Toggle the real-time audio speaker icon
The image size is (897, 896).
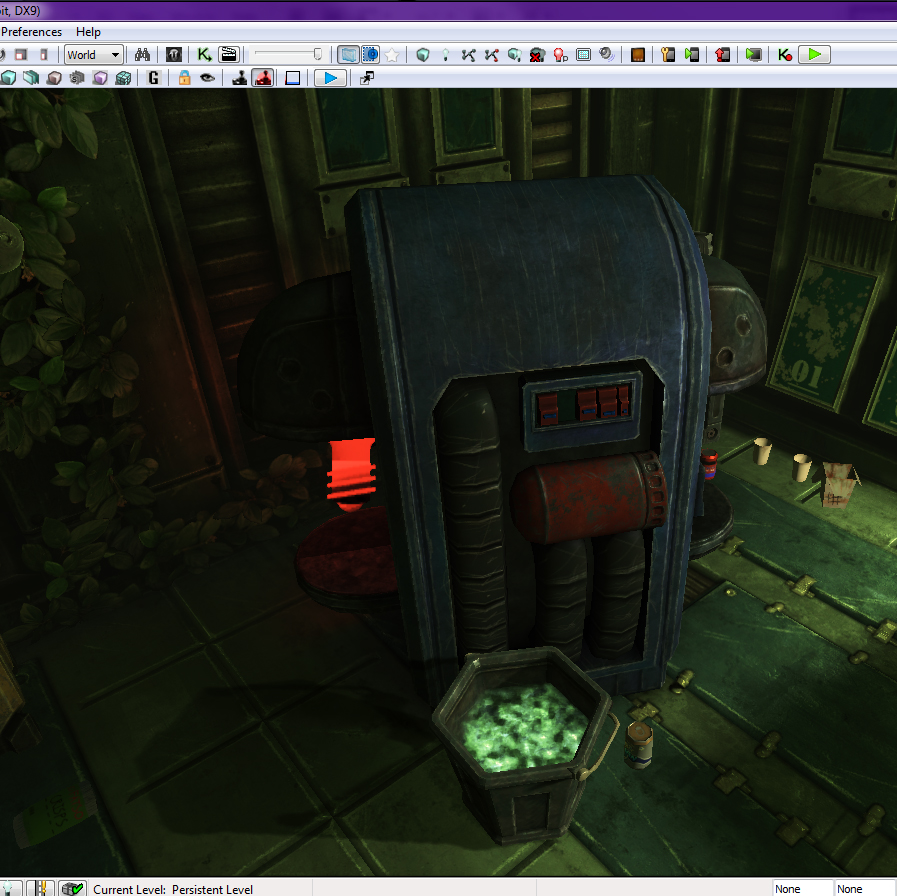tap(606, 55)
